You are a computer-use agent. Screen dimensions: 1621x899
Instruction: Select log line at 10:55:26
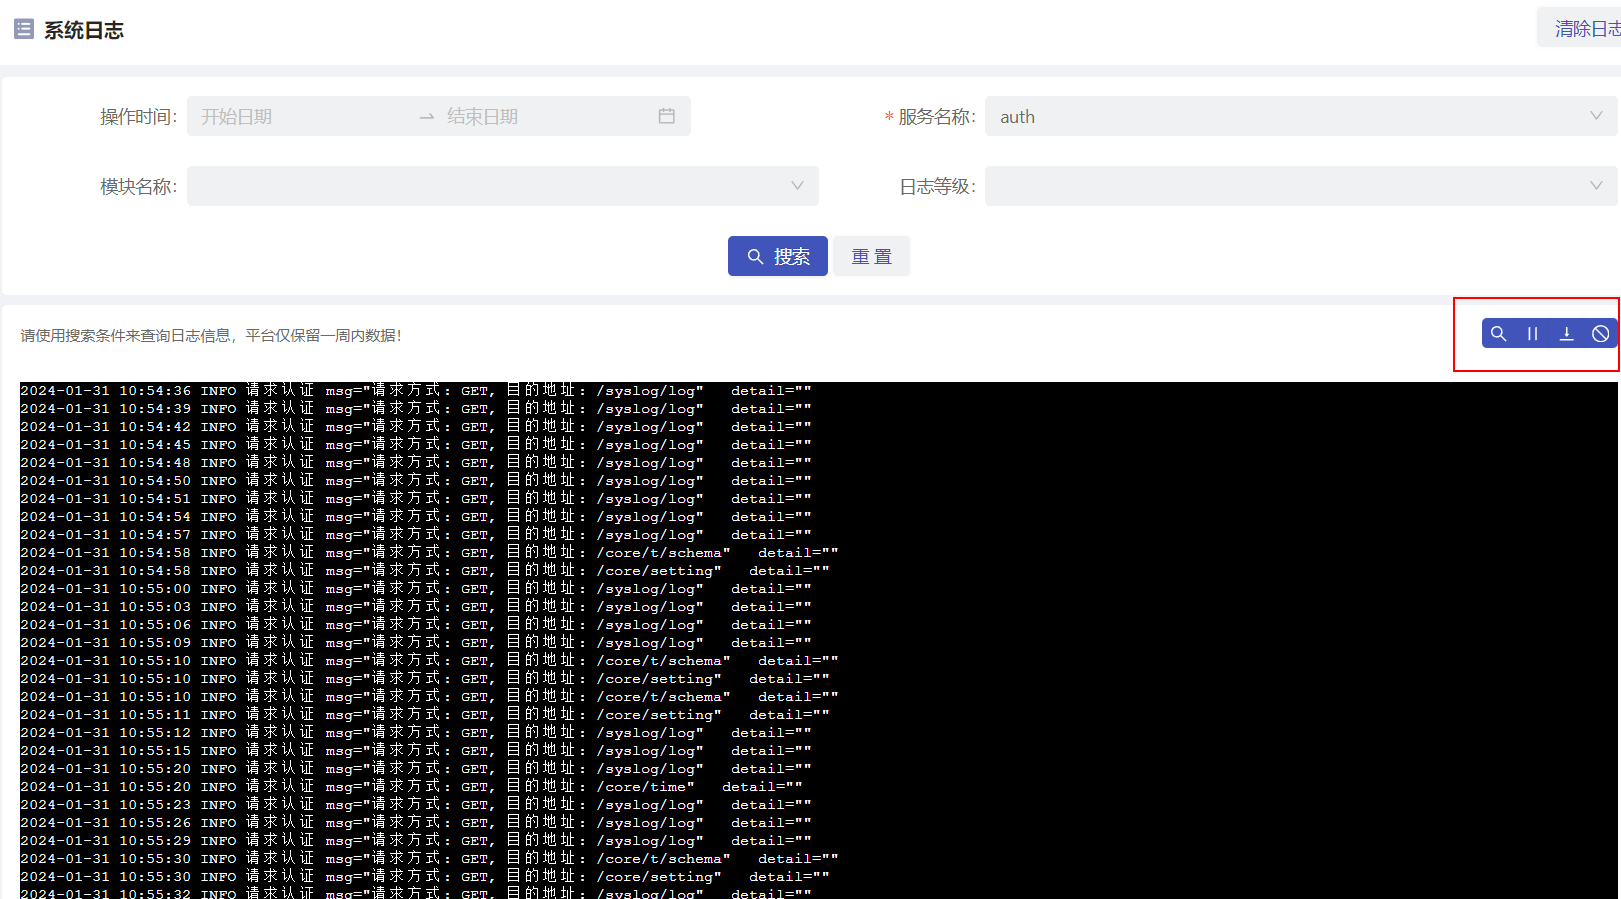(x=416, y=823)
